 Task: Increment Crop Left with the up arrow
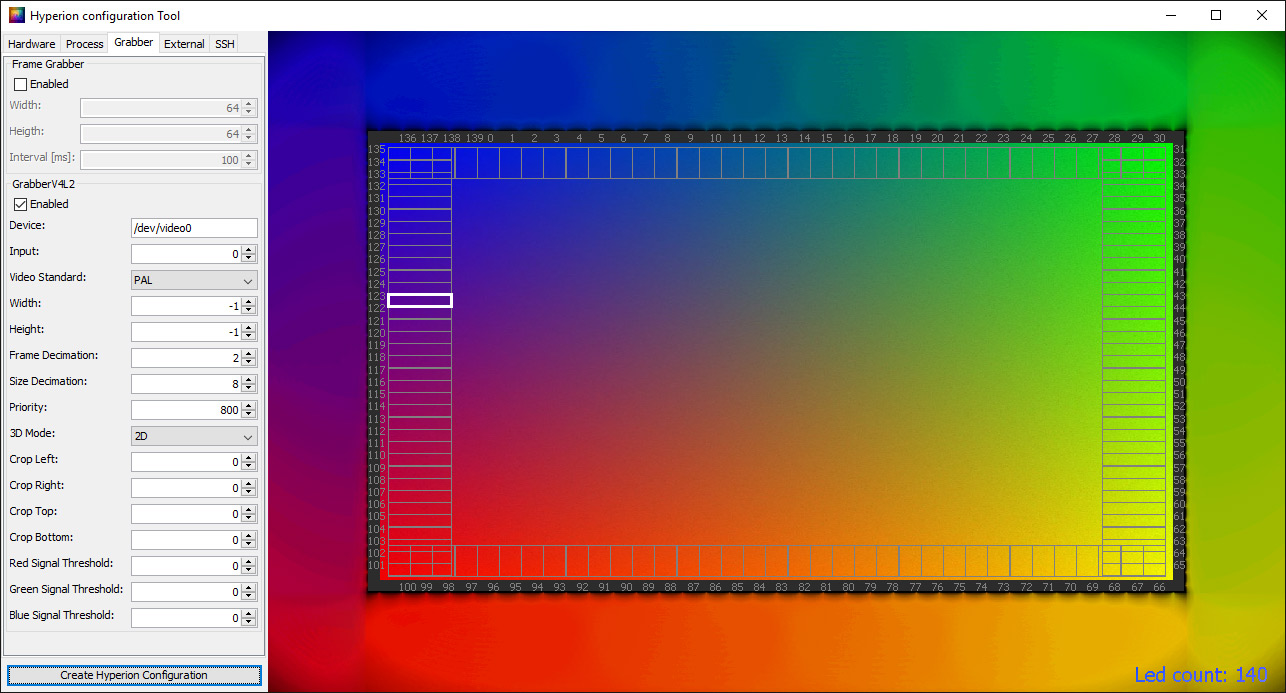249,458
